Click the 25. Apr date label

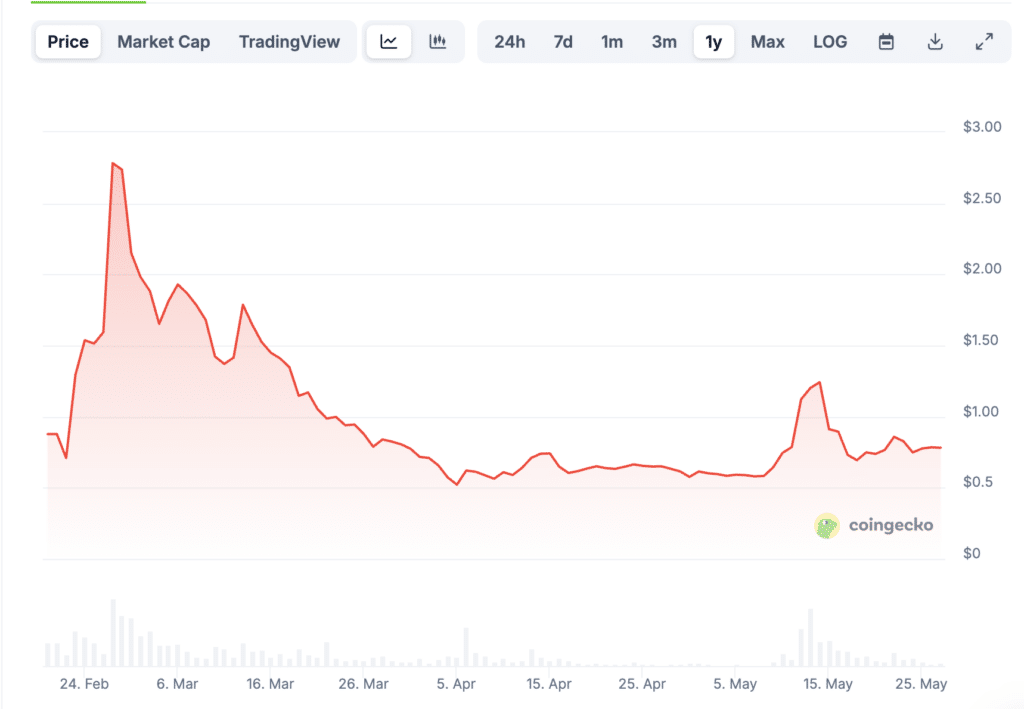642,684
